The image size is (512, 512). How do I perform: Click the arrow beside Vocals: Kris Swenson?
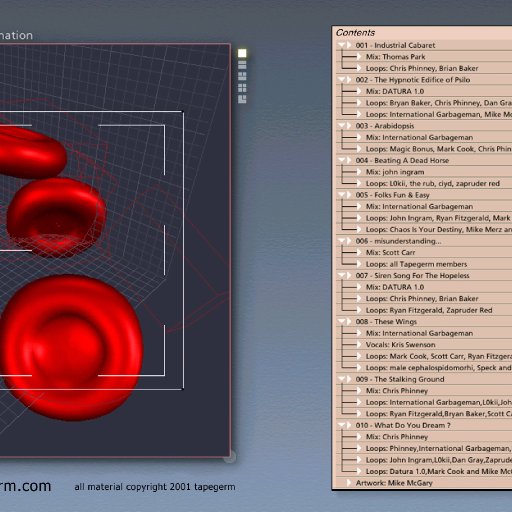coord(359,345)
